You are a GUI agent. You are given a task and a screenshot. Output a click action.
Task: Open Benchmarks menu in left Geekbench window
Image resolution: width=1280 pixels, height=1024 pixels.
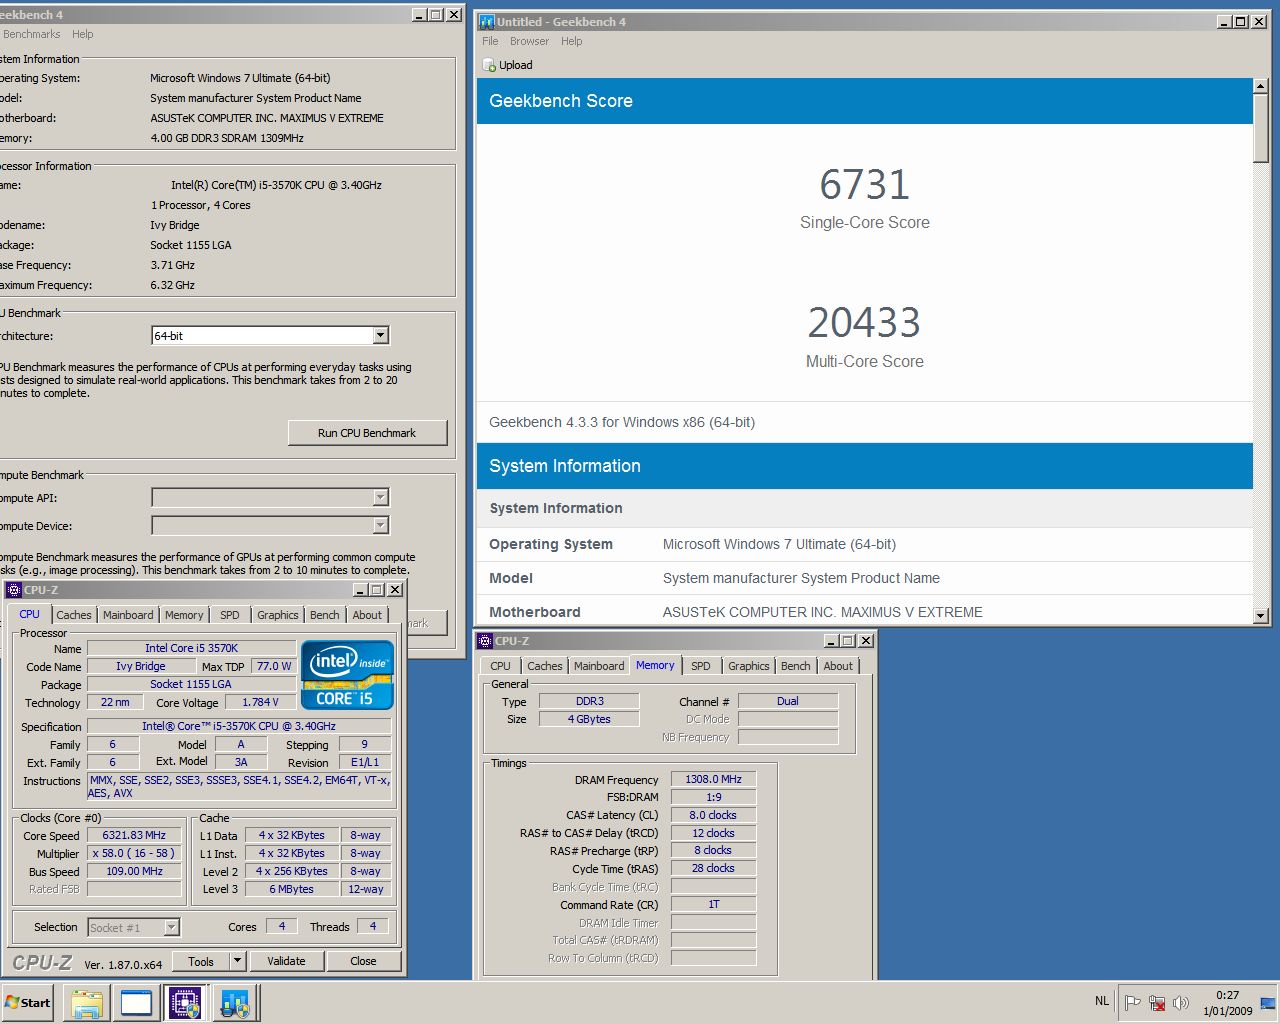[x=31, y=34]
